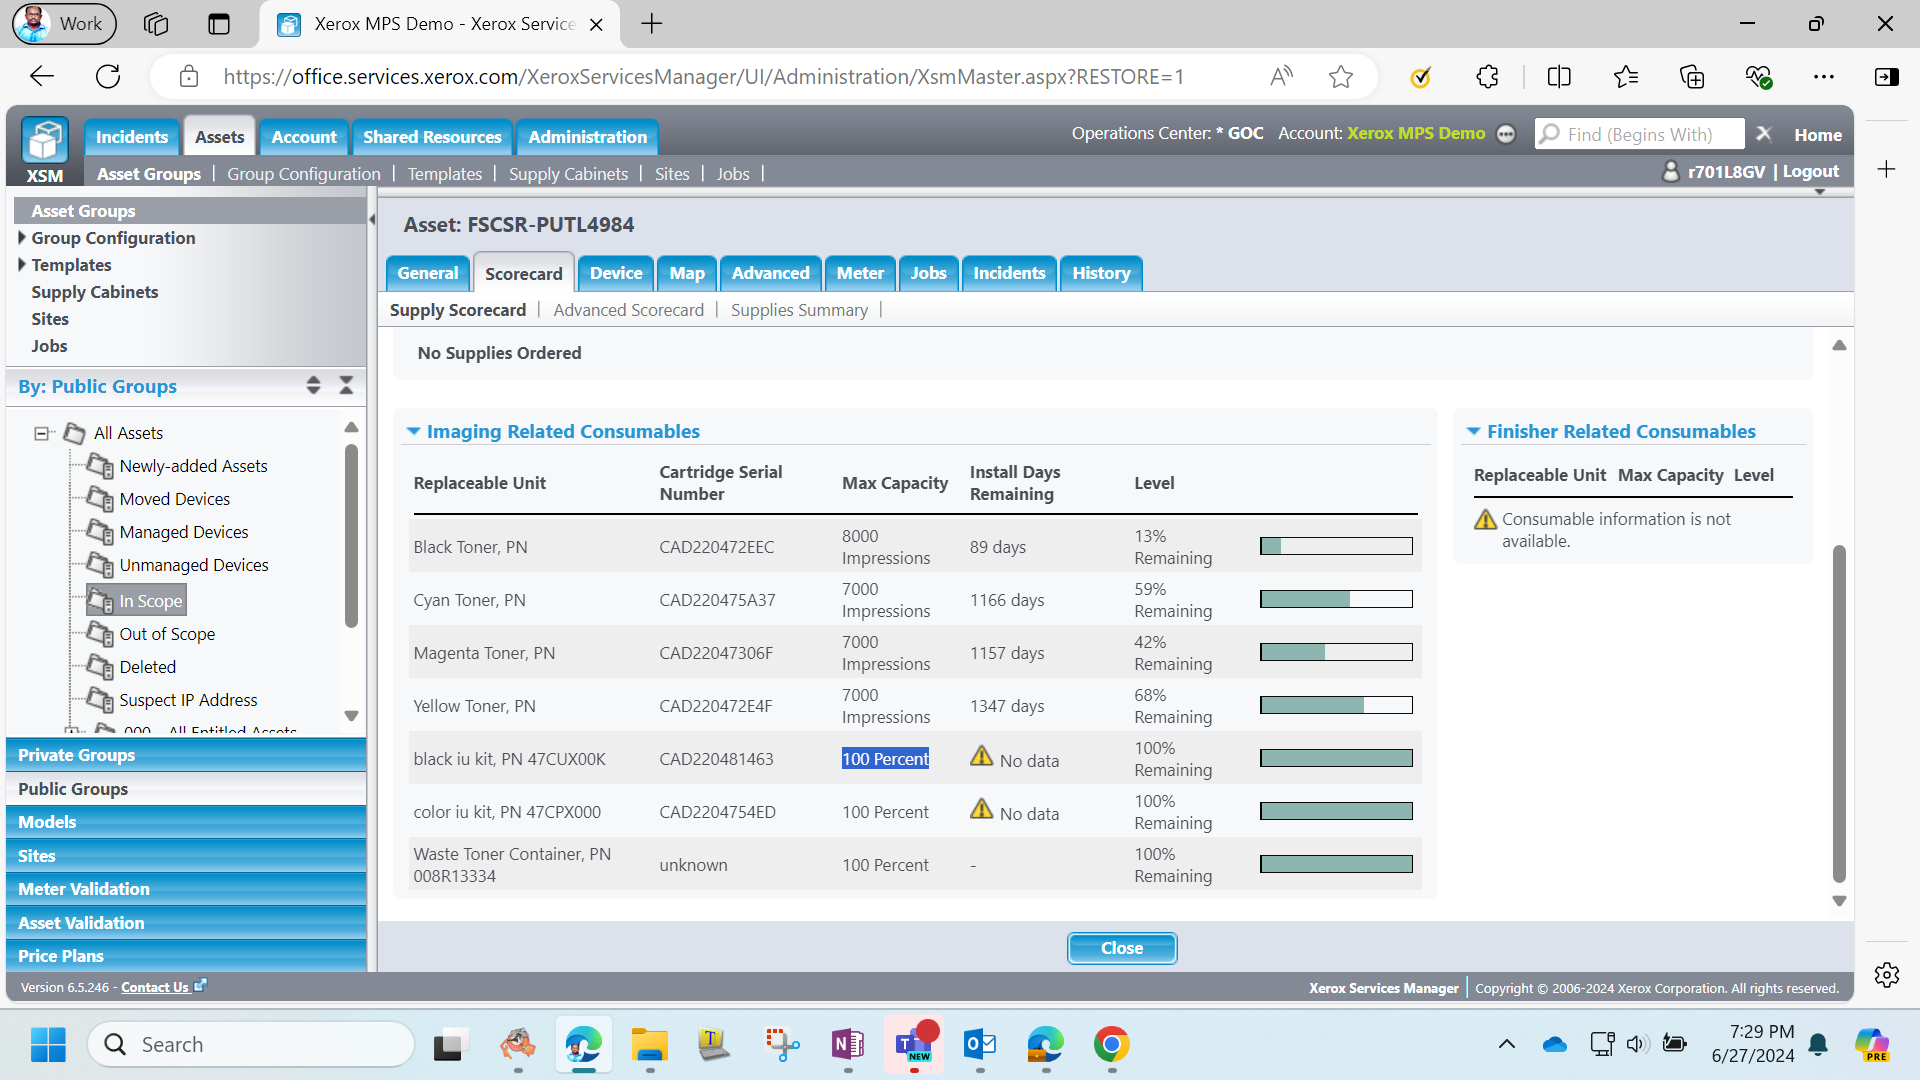Collapse Finisher Related Consumables section
1920x1080 pixels.
click(1473, 432)
